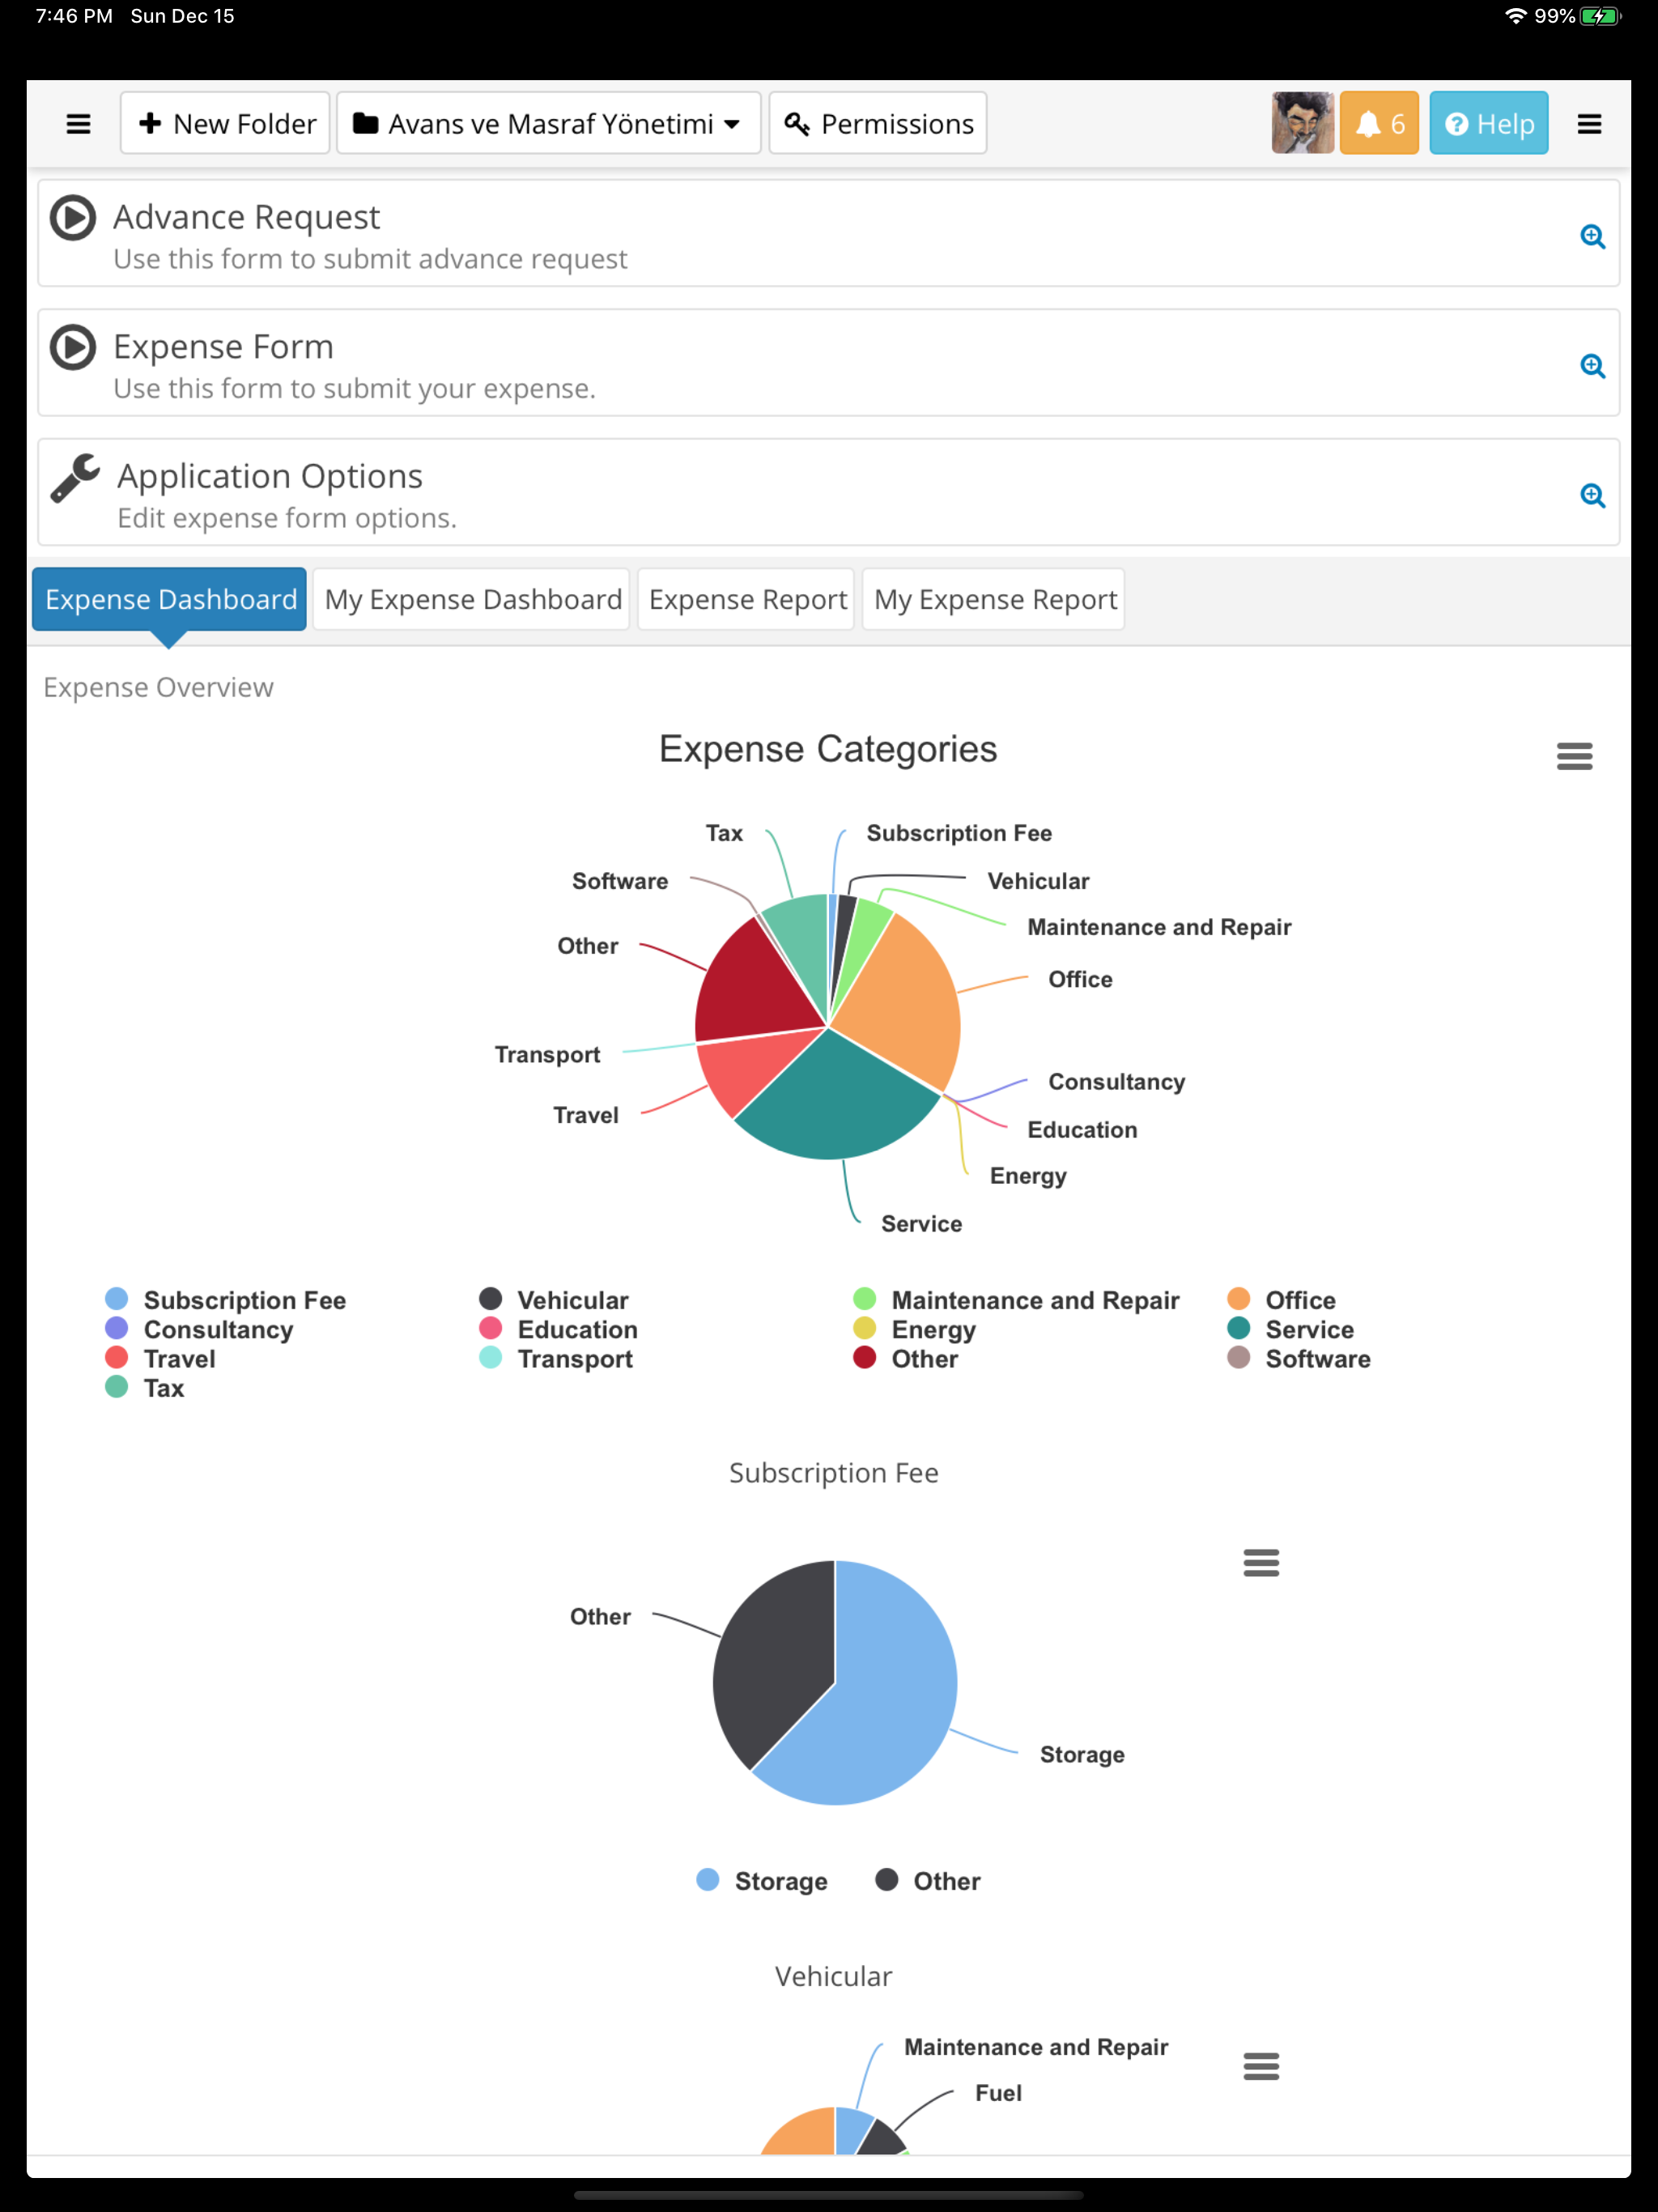Open the Expense Form title link

point(223,347)
